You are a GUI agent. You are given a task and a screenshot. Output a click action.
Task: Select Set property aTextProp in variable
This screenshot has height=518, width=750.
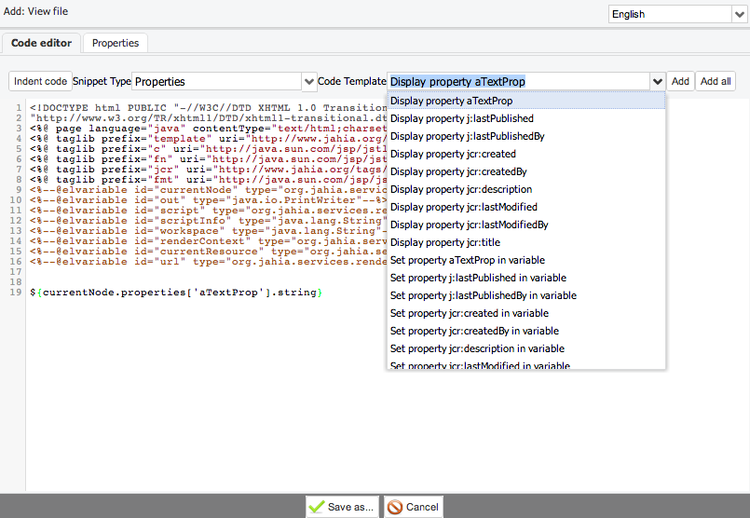click(526, 260)
